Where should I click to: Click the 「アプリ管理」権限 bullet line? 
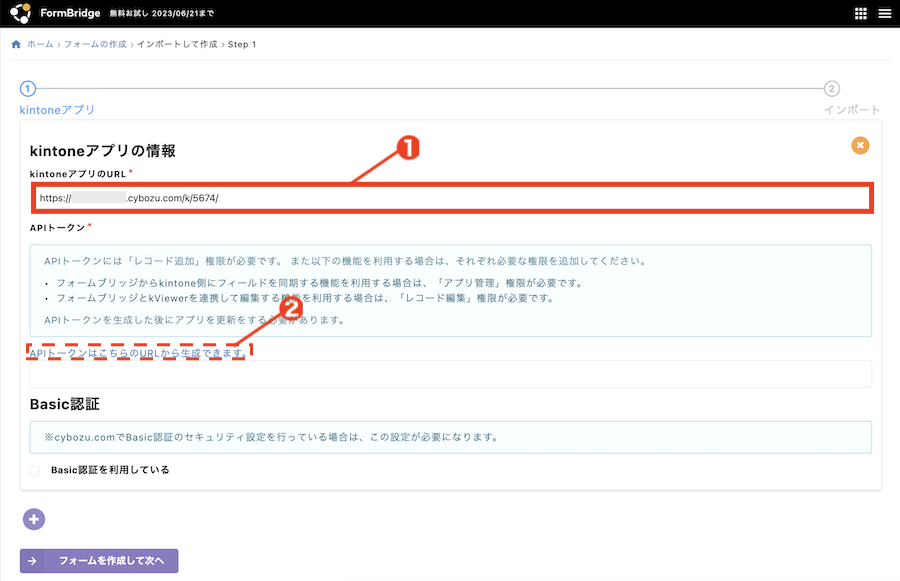tap(319, 283)
